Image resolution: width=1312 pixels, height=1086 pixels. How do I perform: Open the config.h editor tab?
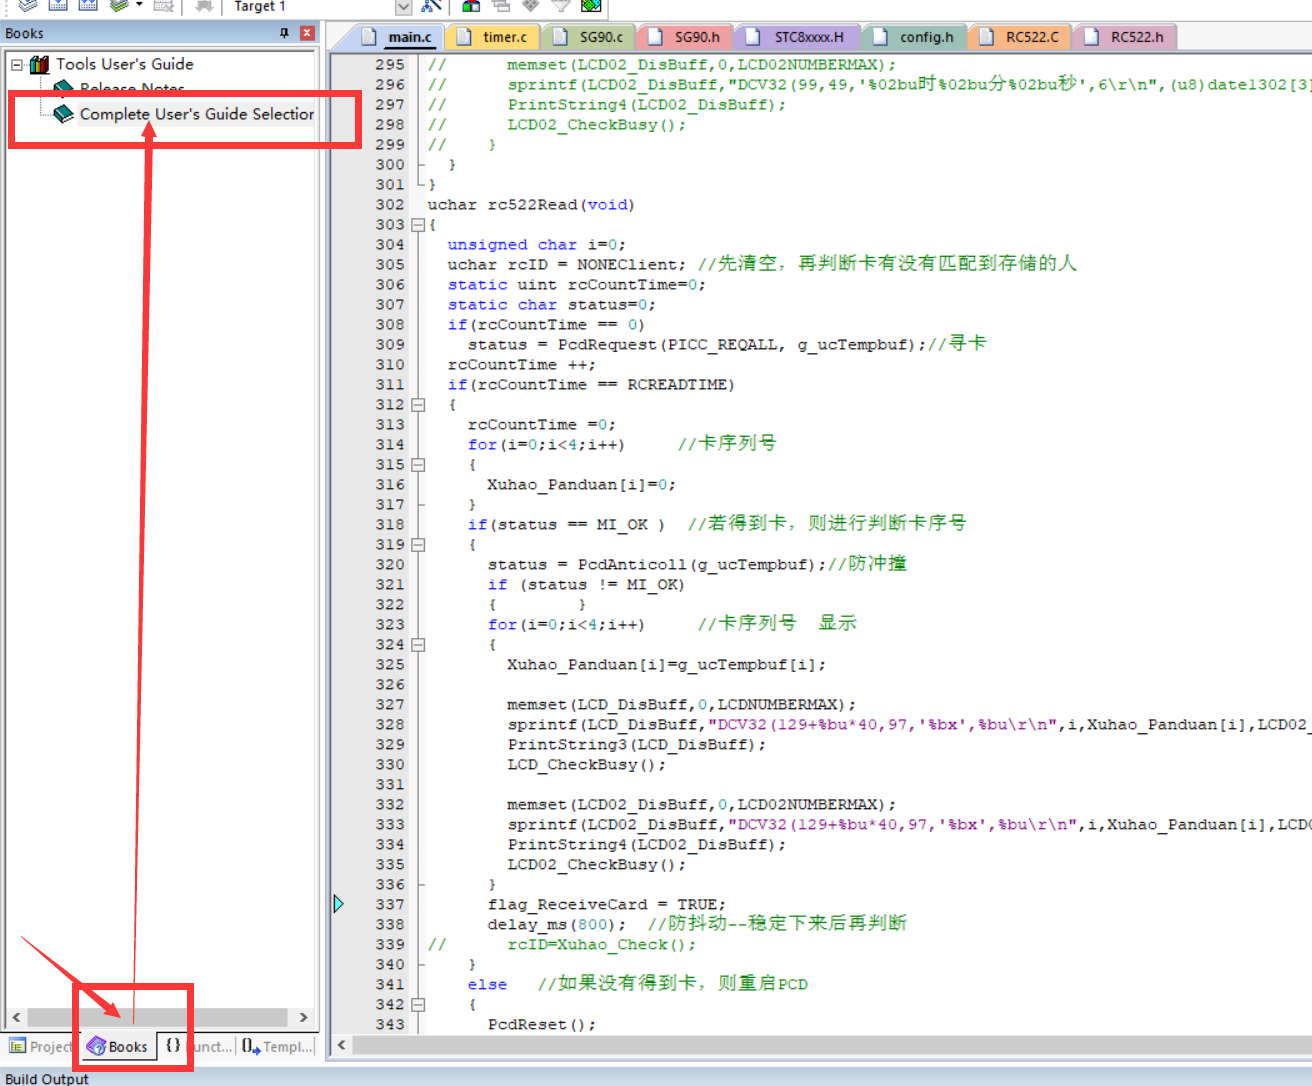[x=915, y=37]
